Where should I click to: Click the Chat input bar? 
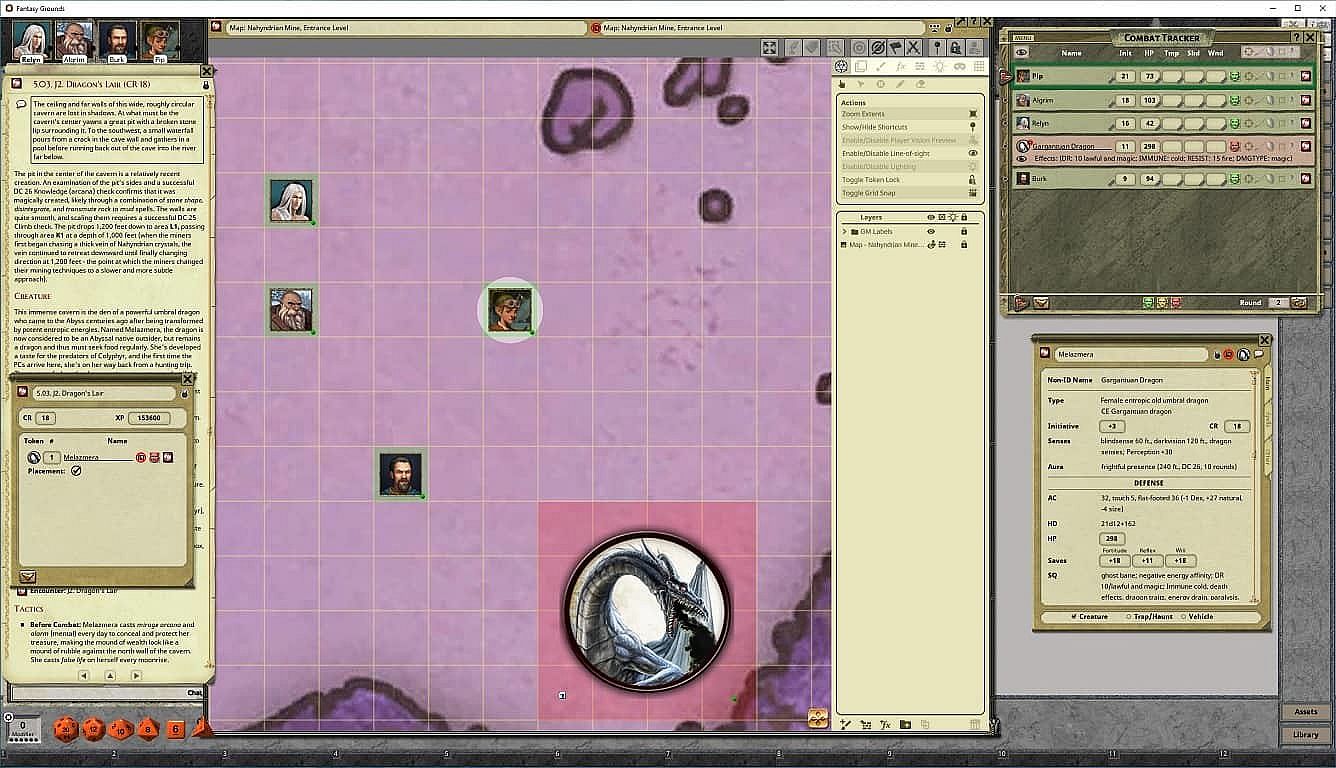click(107, 692)
